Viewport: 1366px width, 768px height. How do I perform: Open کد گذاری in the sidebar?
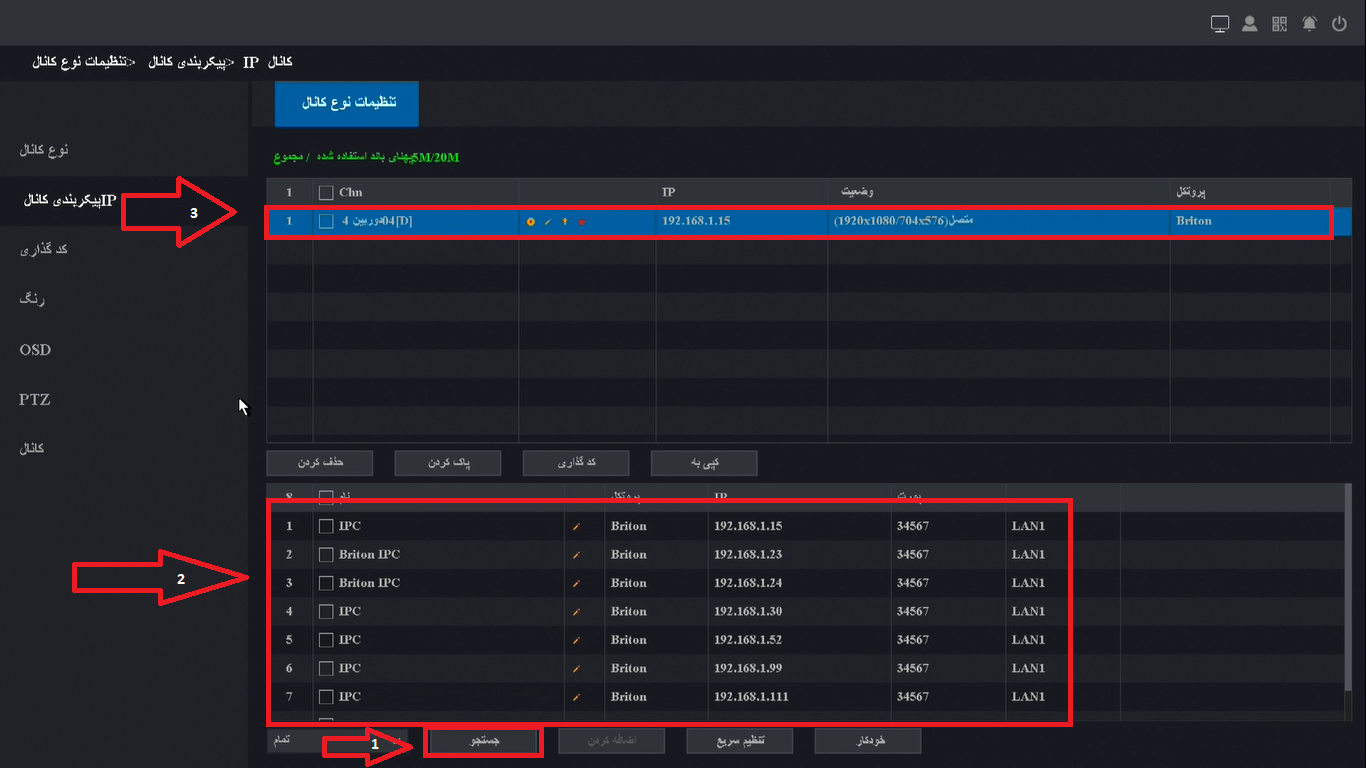44,249
